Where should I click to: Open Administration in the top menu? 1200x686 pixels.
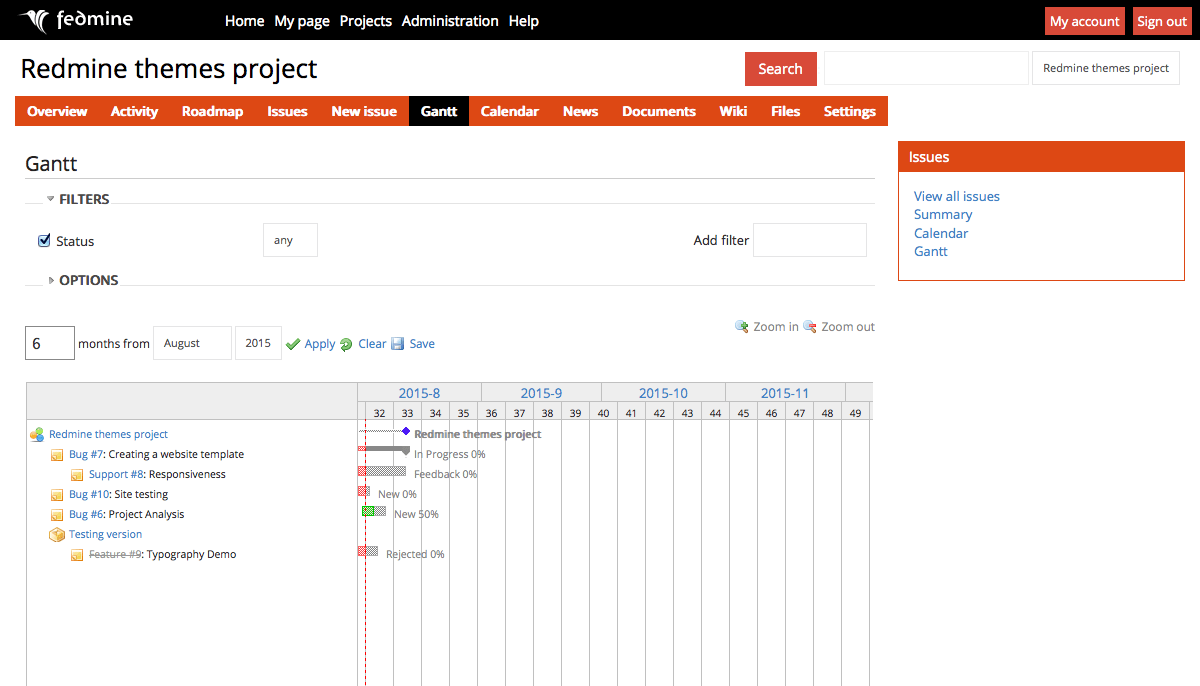450,21
